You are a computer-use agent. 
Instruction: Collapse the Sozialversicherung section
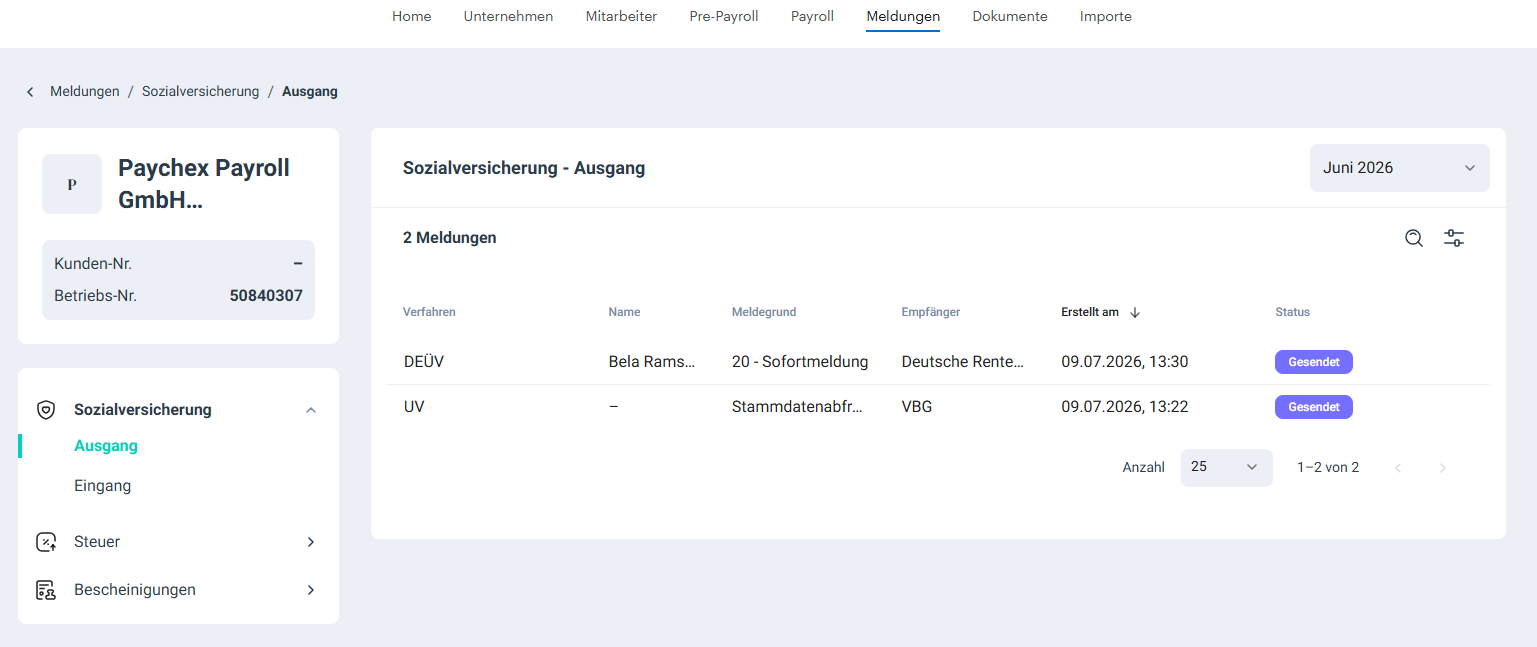[x=311, y=410]
